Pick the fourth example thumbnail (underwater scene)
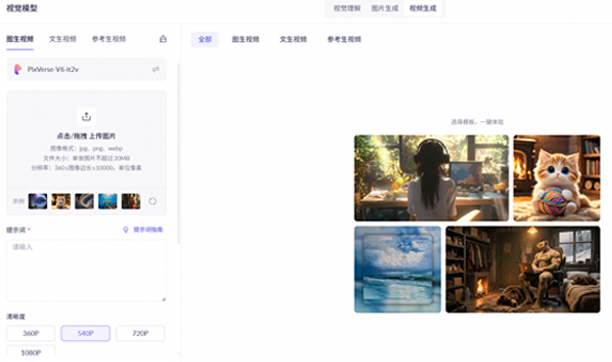The height and width of the screenshot is (362, 612). click(x=108, y=201)
